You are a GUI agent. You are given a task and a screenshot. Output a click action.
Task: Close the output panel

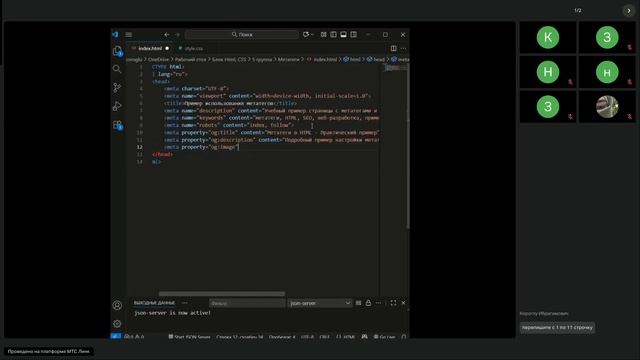coord(403,303)
